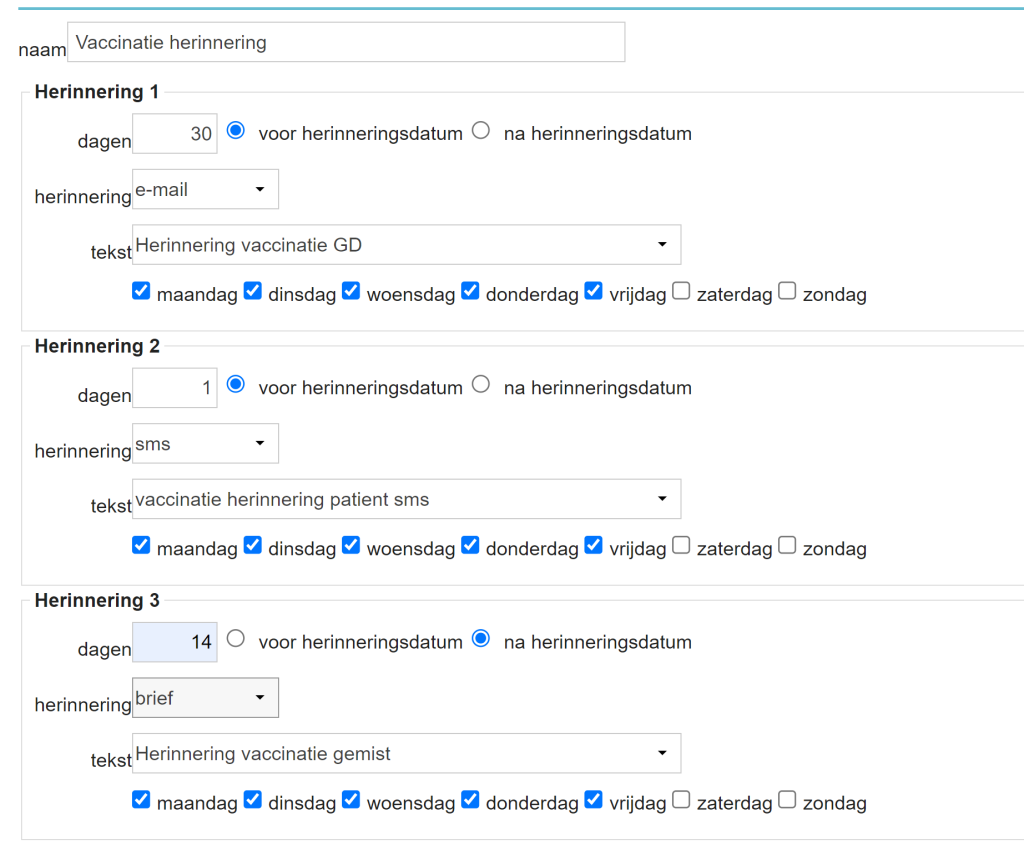
Task: Open the e-mail herinnering dropdown
Action: 205,189
